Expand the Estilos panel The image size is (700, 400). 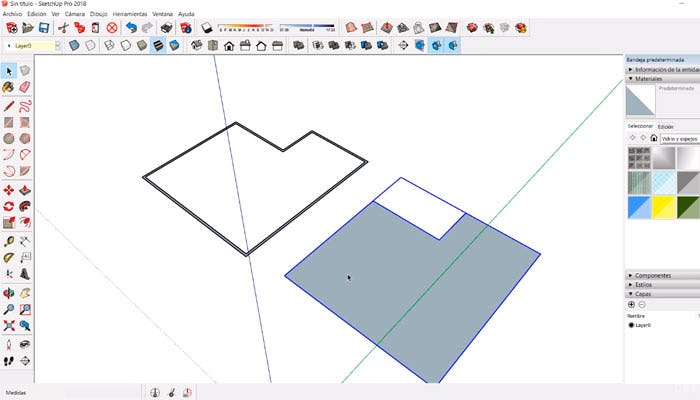[x=662, y=284]
